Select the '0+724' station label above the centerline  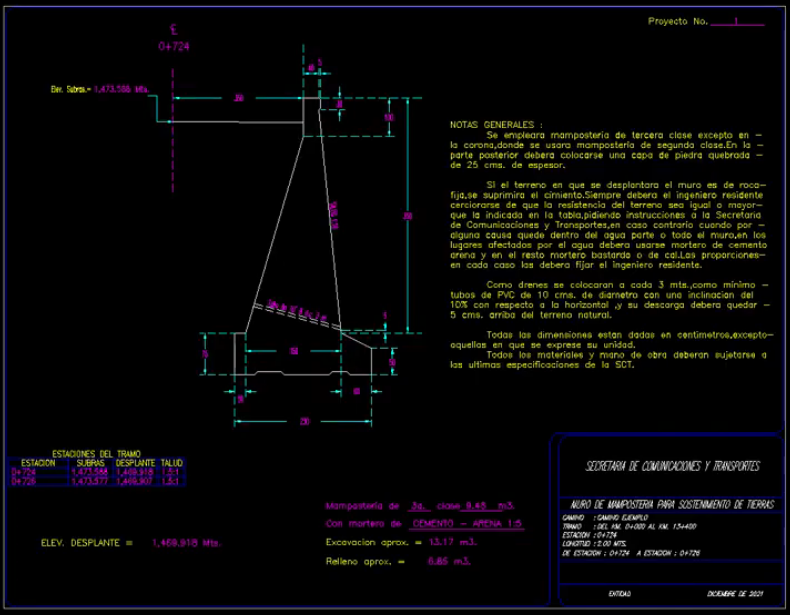[174, 46]
